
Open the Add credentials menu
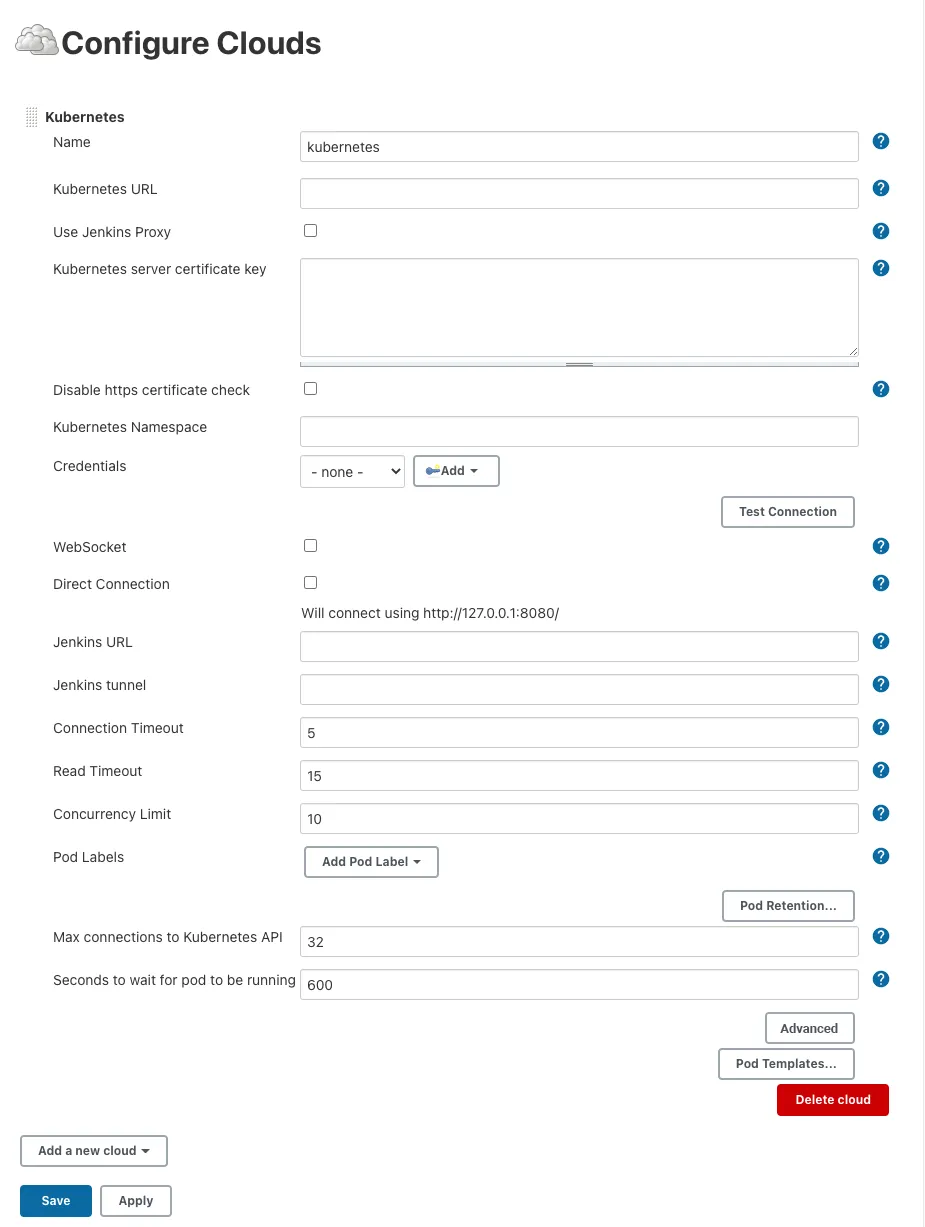click(x=456, y=471)
